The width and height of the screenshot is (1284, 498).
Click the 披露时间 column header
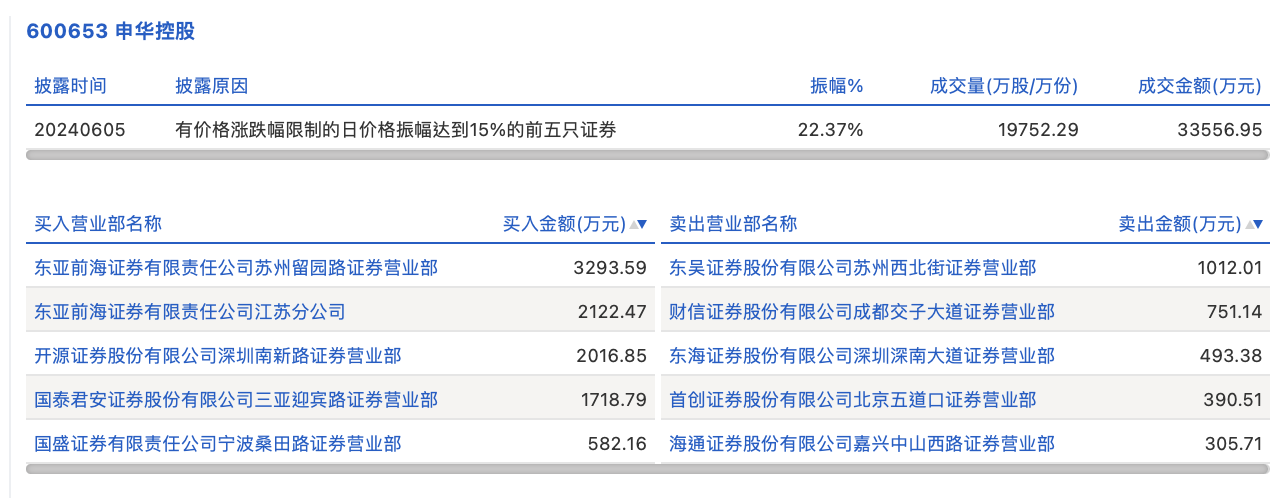[x=70, y=86]
